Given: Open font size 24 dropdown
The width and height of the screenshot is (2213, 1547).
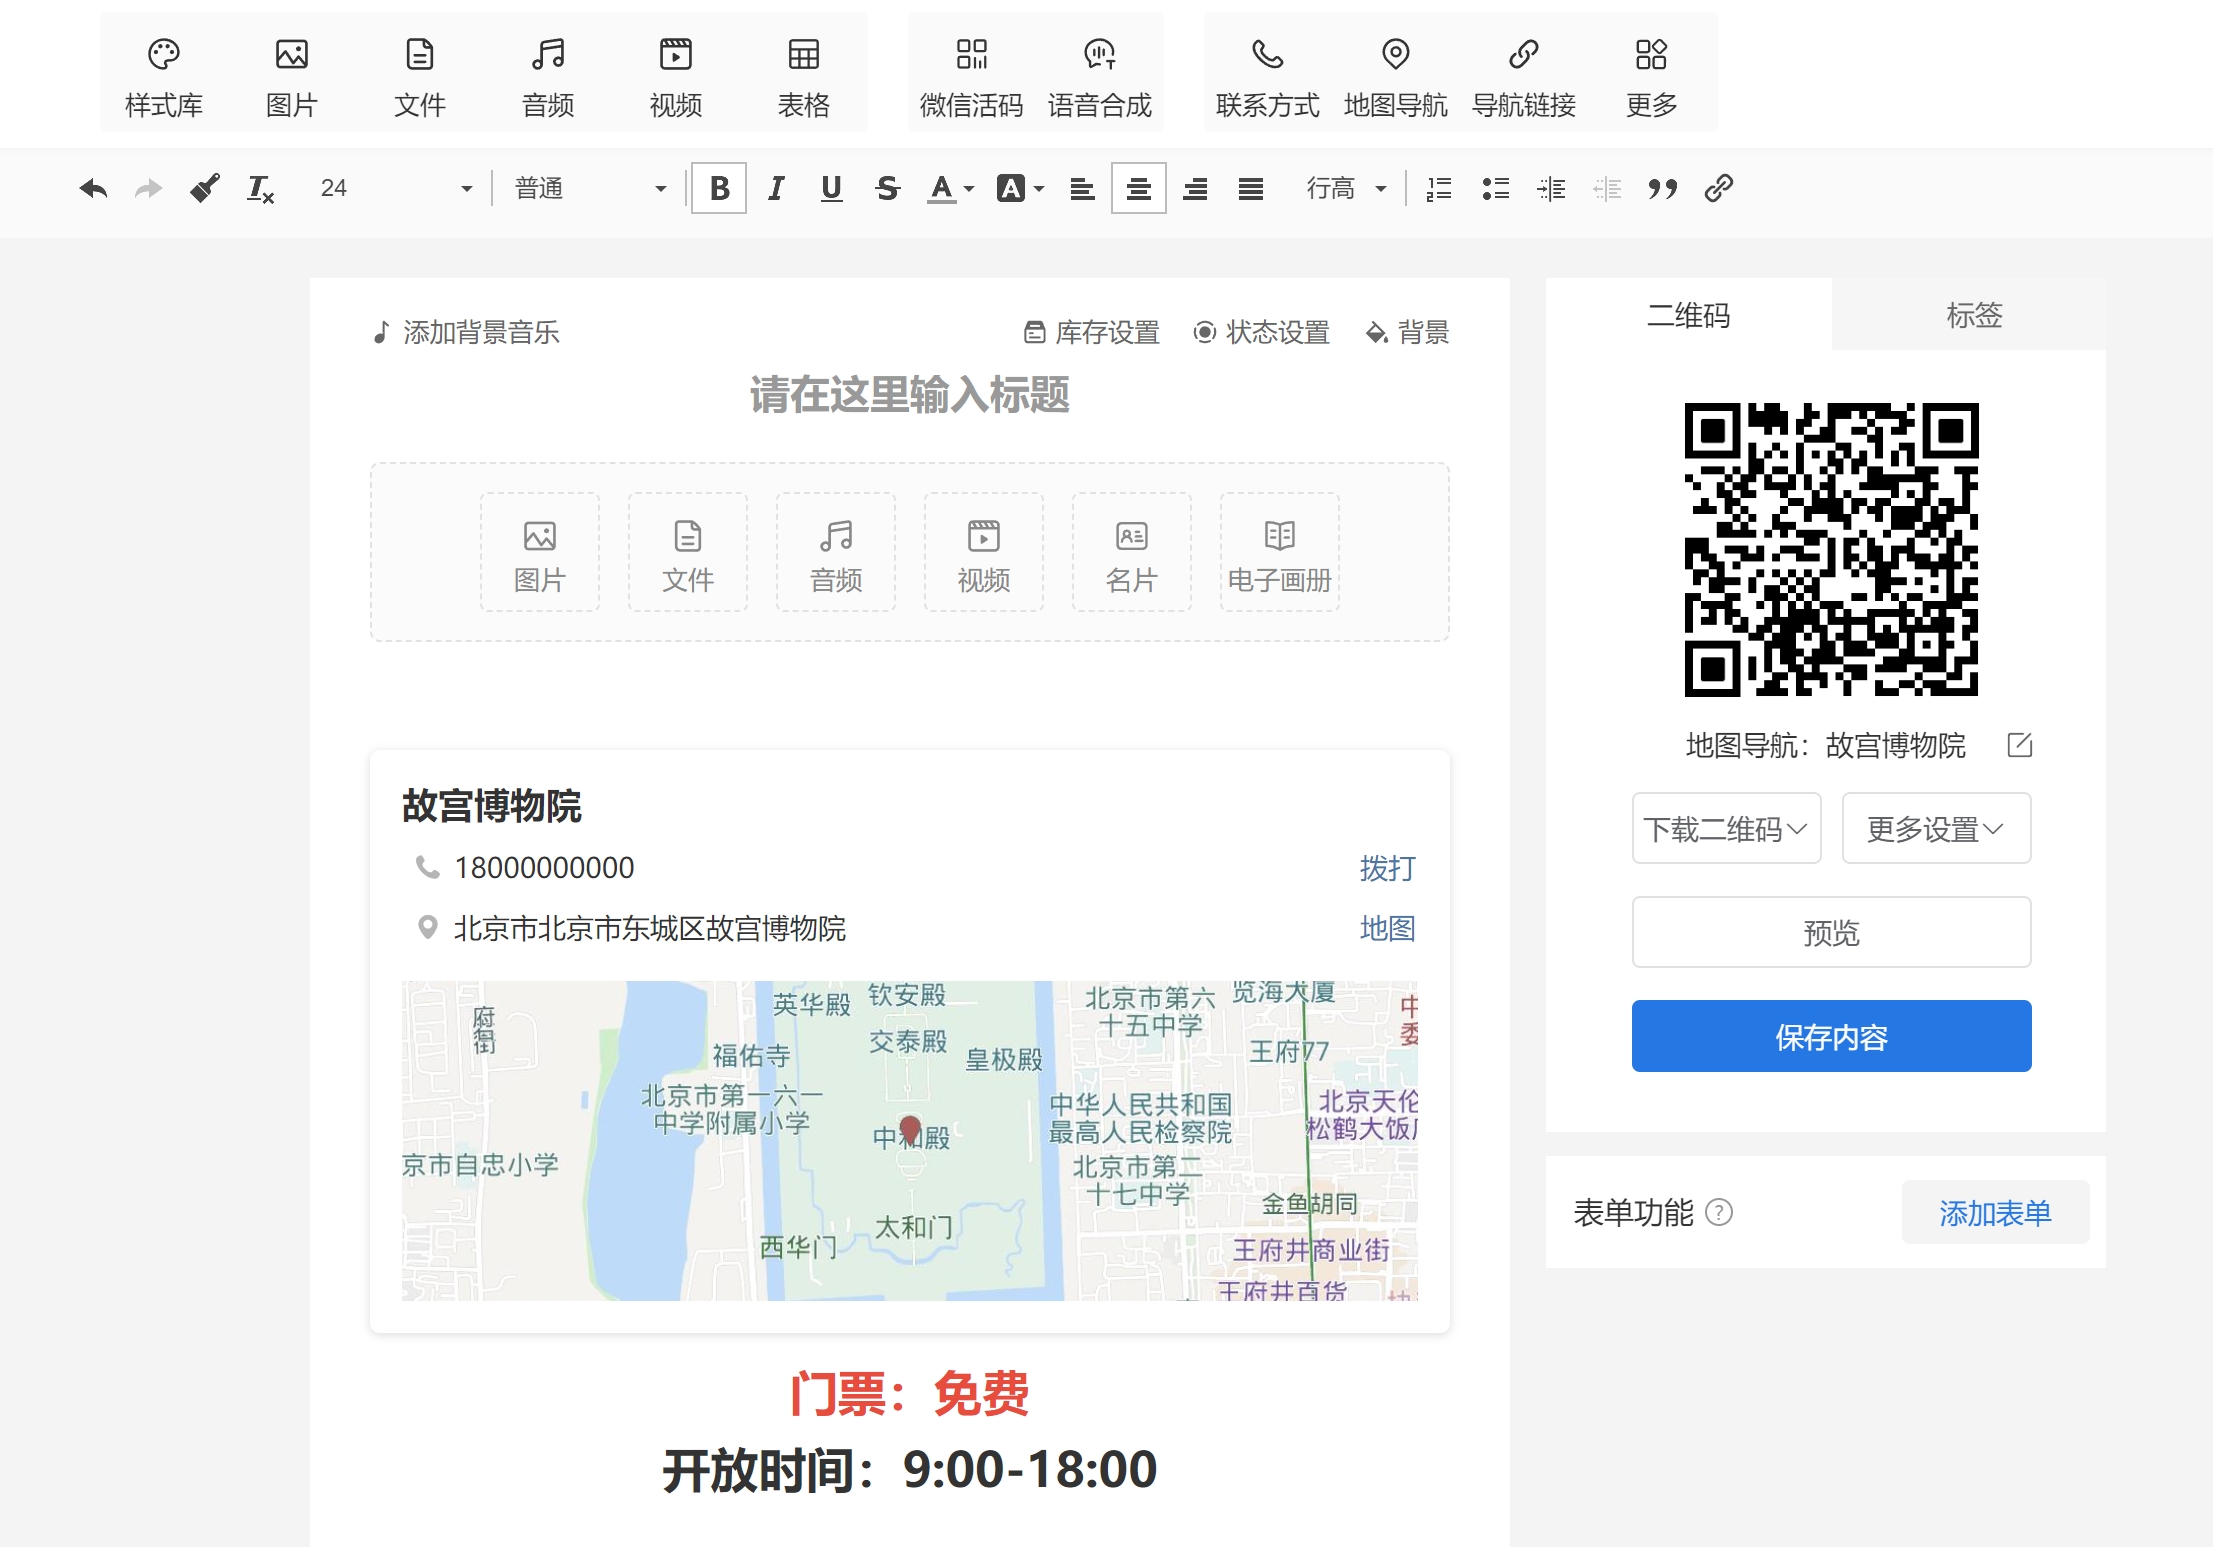Looking at the screenshot, I should click(395, 188).
